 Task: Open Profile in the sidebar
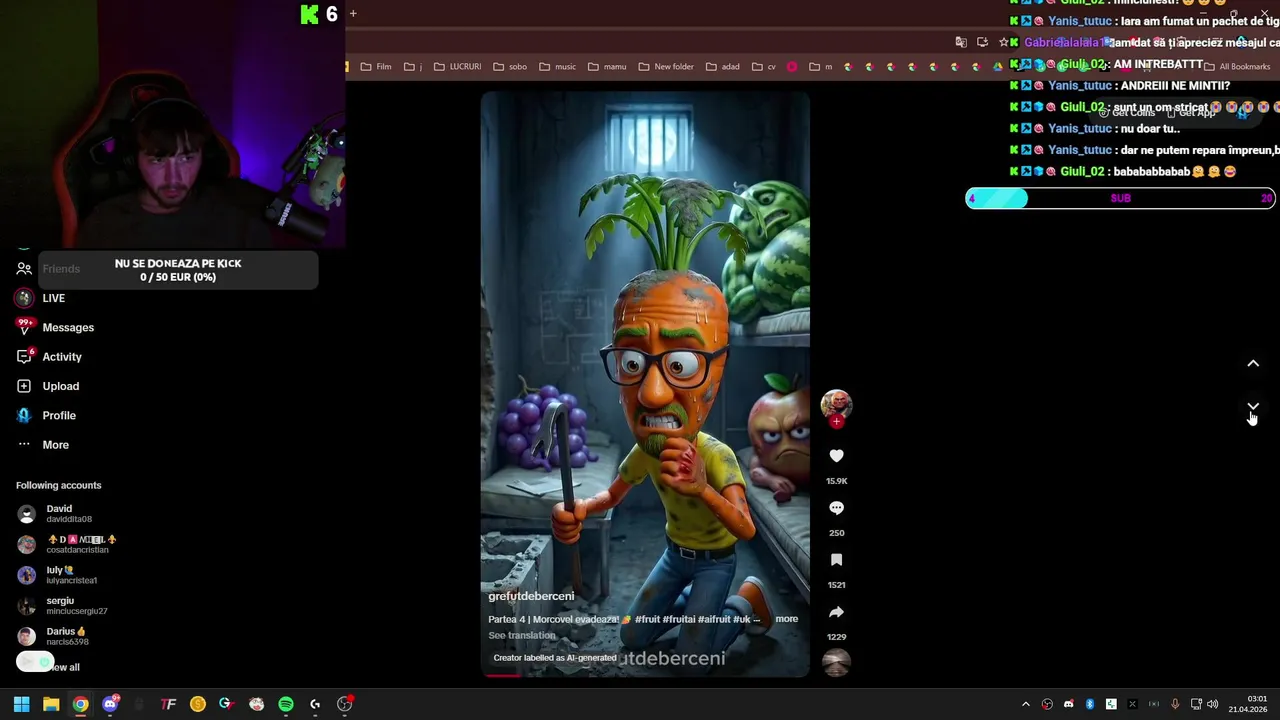(59, 415)
